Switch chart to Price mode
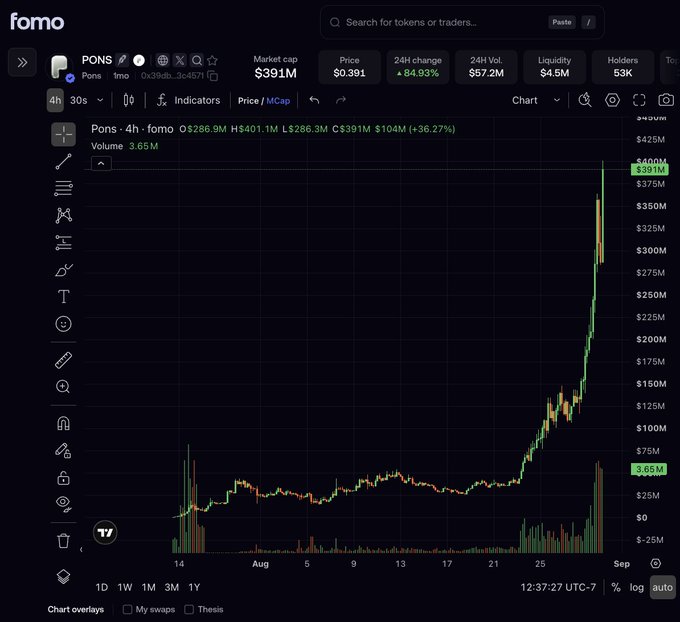 pyautogui.click(x=248, y=101)
